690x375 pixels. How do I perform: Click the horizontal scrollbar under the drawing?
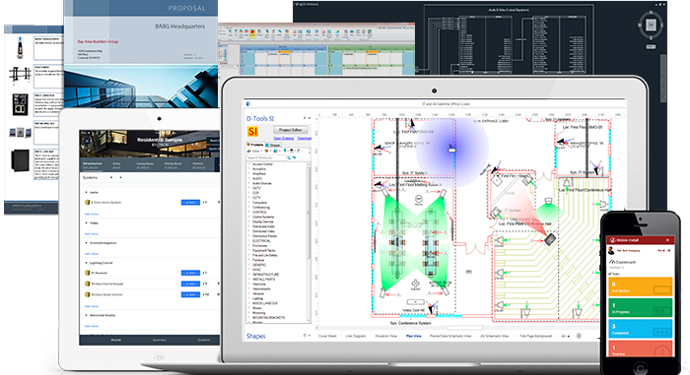pyautogui.click(x=466, y=328)
